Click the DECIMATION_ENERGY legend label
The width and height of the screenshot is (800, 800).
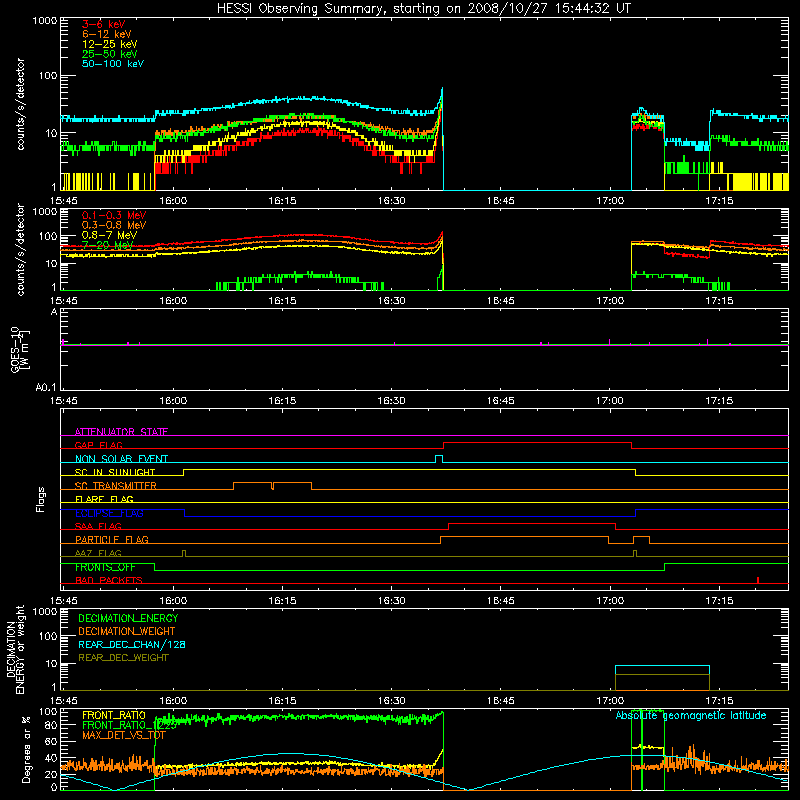point(128,618)
